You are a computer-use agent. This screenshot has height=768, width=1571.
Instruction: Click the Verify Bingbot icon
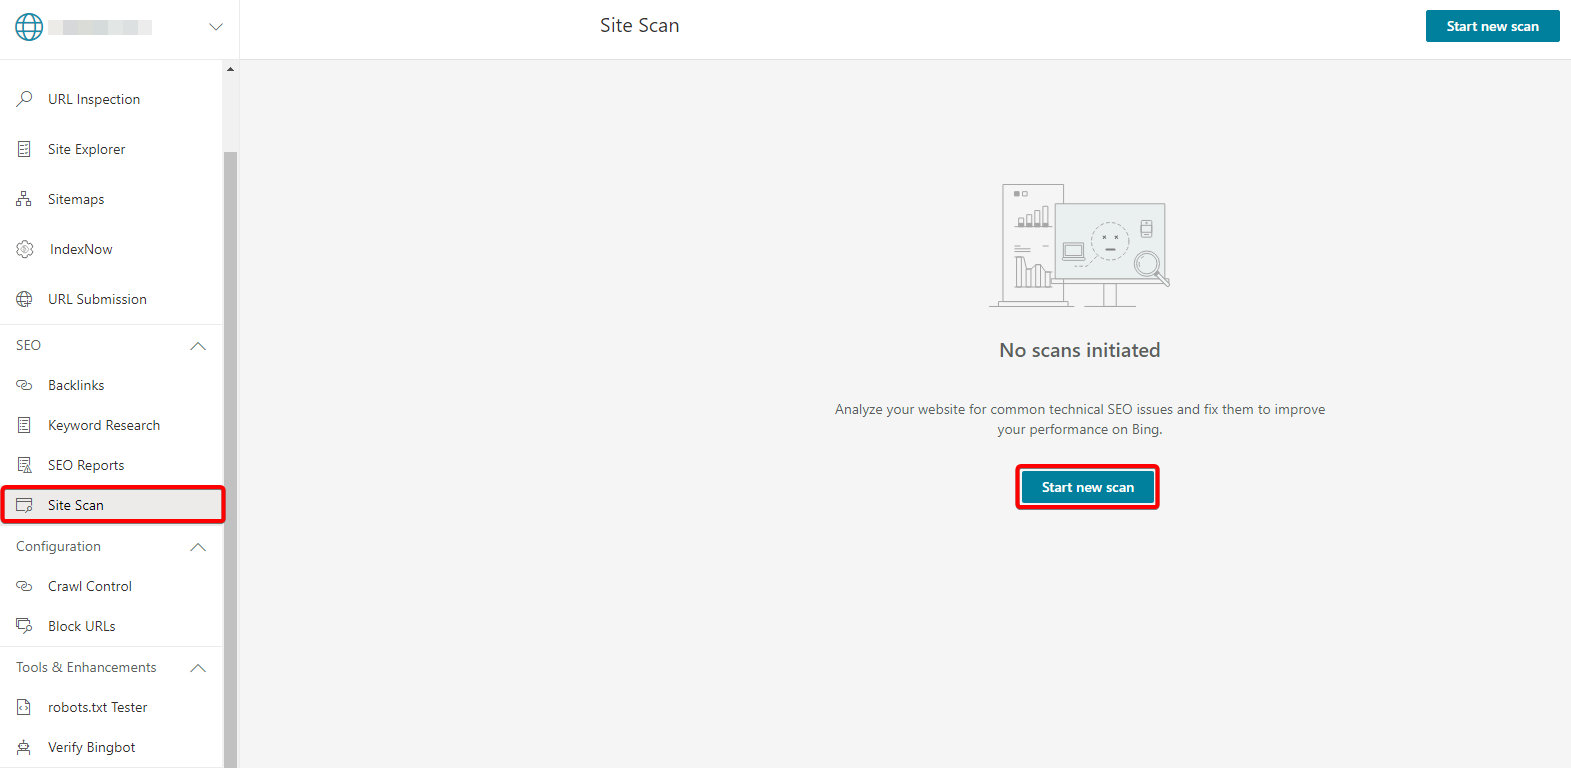(x=25, y=747)
